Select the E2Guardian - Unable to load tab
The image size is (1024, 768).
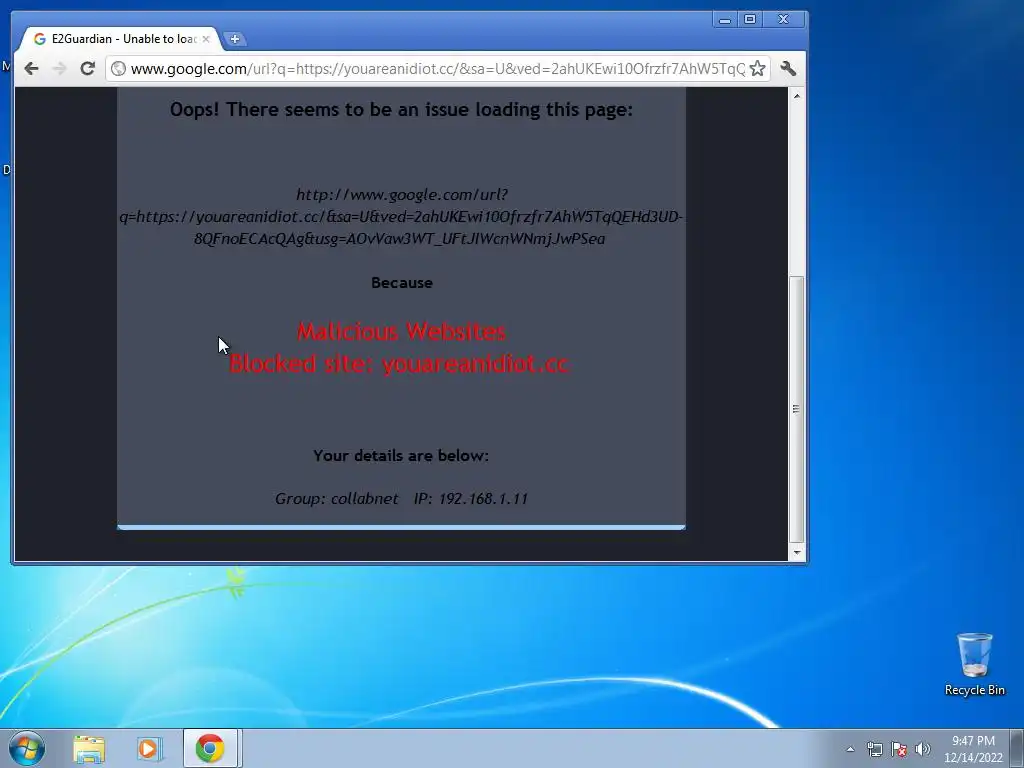(x=121, y=39)
